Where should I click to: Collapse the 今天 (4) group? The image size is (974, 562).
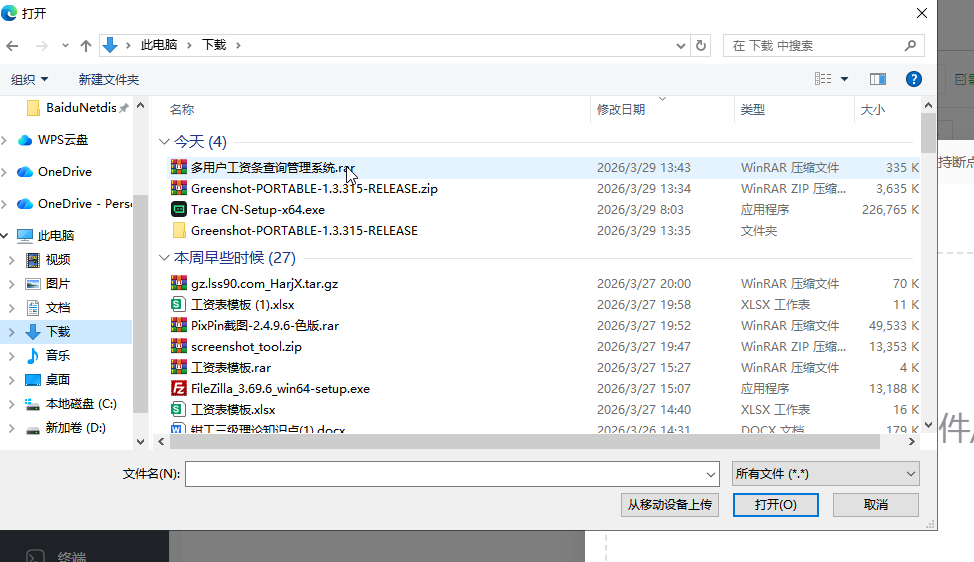164,142
